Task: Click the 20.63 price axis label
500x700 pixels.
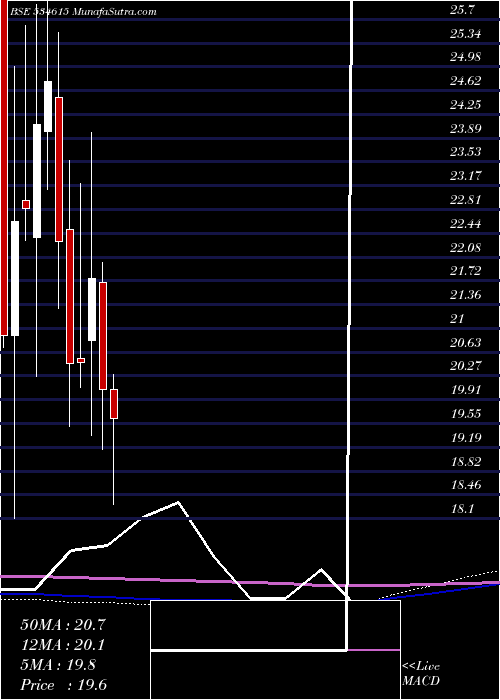Action: [x=466, y=343]
